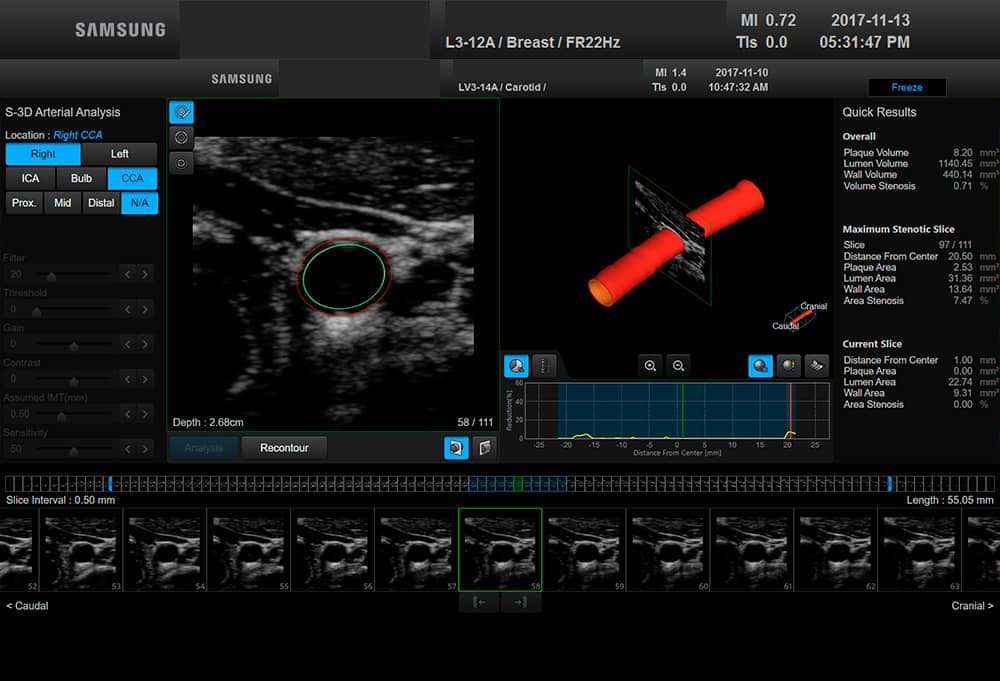Click the icon right of Recontour
The image size is (1000, 681).
tap(456, 448)
